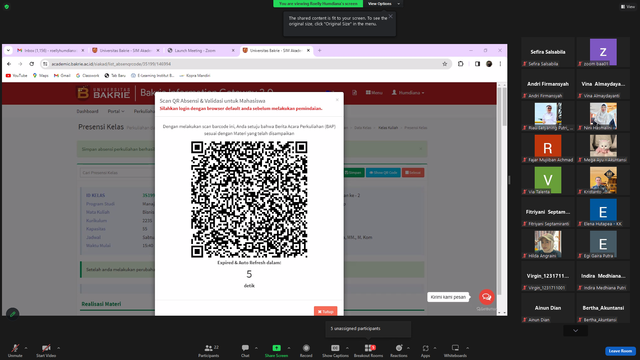This screenshot has height=360, width=640.
Task: Select the Elena Hutapea participant tile
Action: (x=603, y=212)
